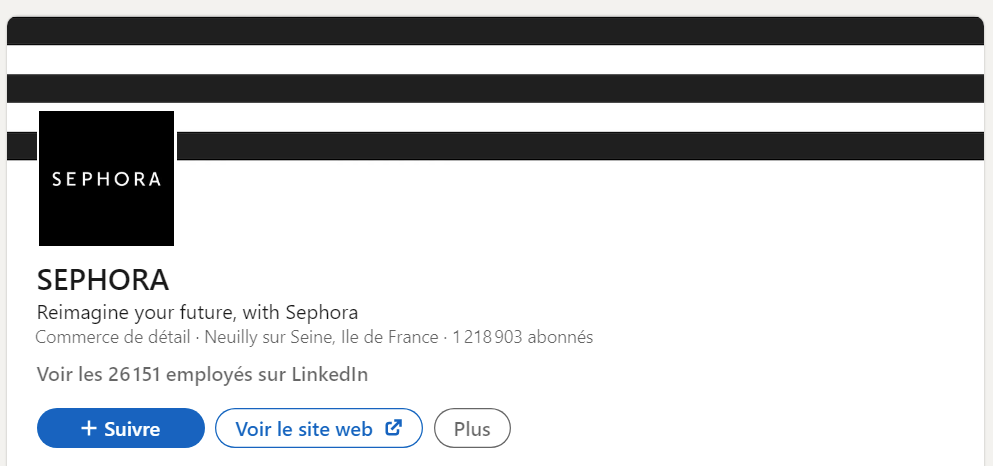Click the Commerce de détail industry label

[113, 337]
